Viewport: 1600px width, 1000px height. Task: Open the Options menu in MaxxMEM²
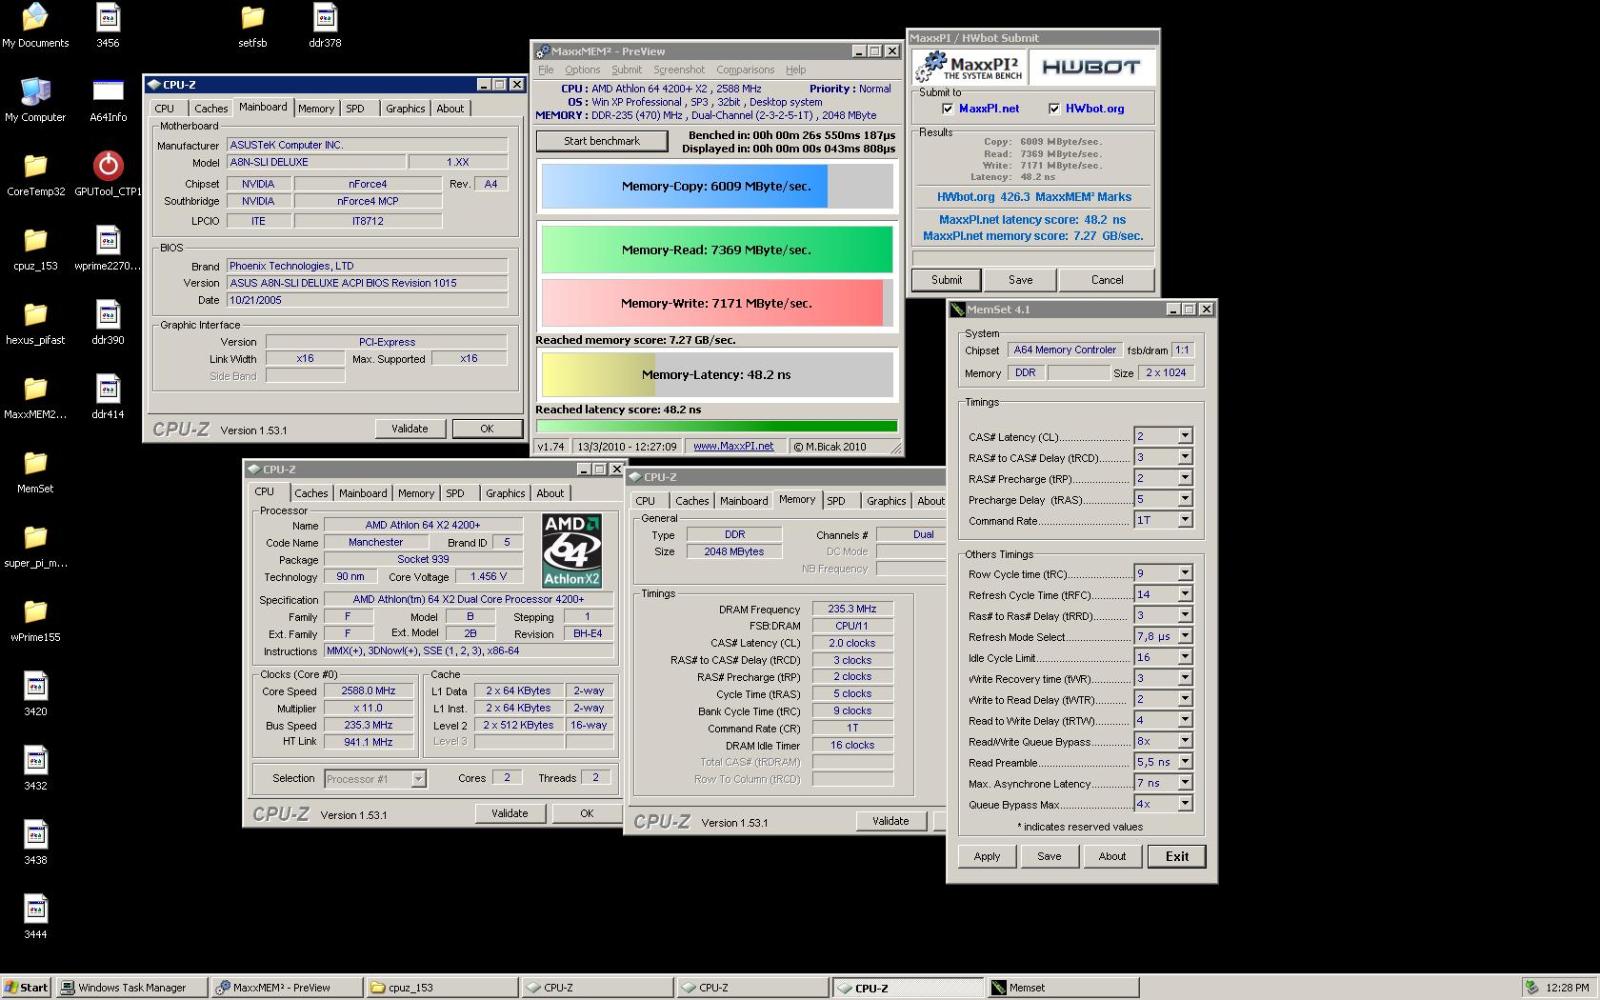tap(582, 70)
